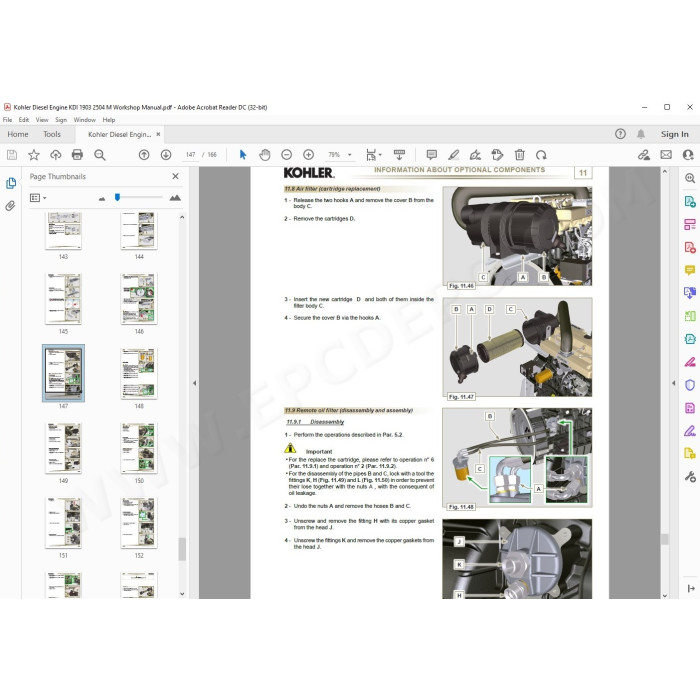
Task: Select page 151 thumbnail
Action: [63, 523]
